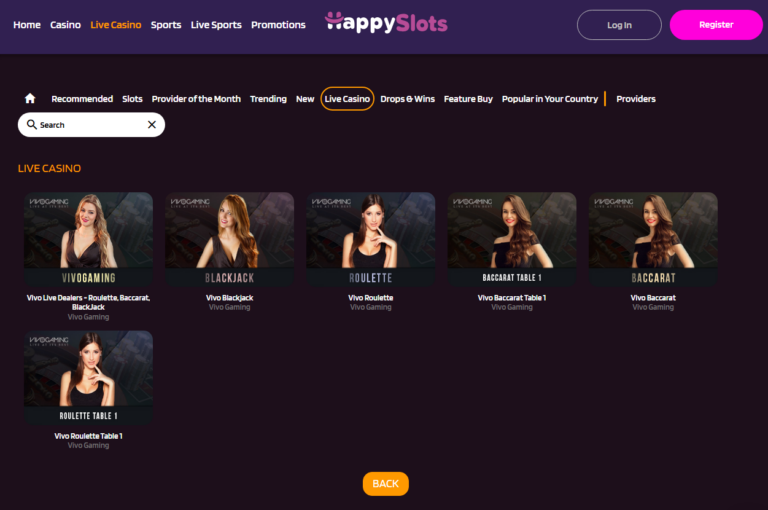The height and width of the screenshot is (510, 768).
Task: Focus the Search input field
Action: tap(91, 125)
